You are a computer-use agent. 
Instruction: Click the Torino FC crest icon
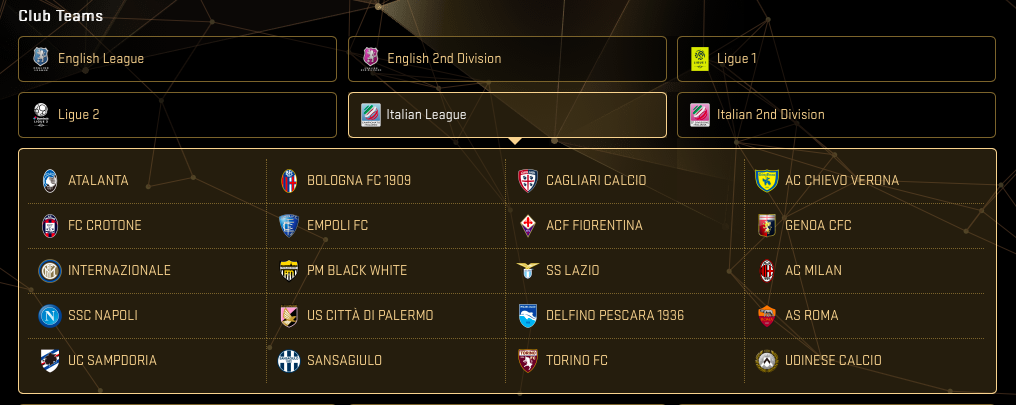coord(527,360)
